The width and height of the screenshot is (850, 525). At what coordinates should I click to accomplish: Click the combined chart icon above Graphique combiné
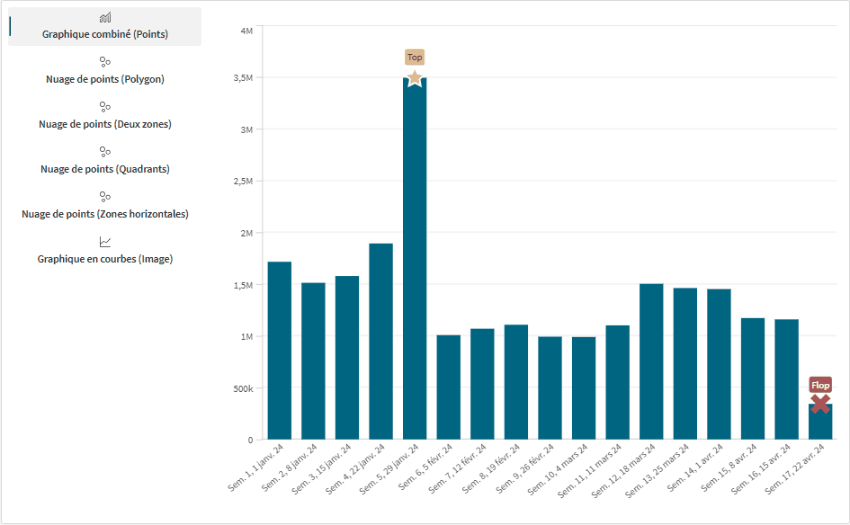coord(105,18)
